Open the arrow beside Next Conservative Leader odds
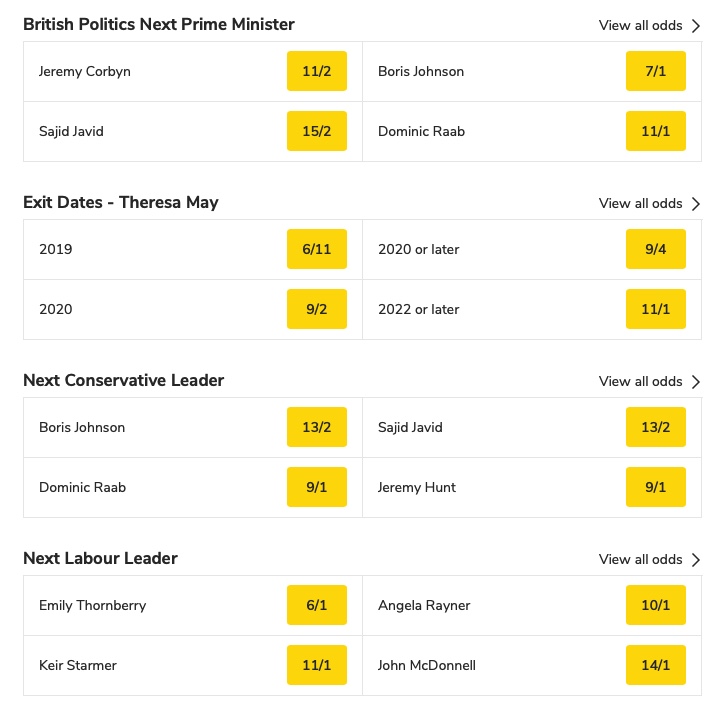The image size is (712, 712). coord(695,382)
